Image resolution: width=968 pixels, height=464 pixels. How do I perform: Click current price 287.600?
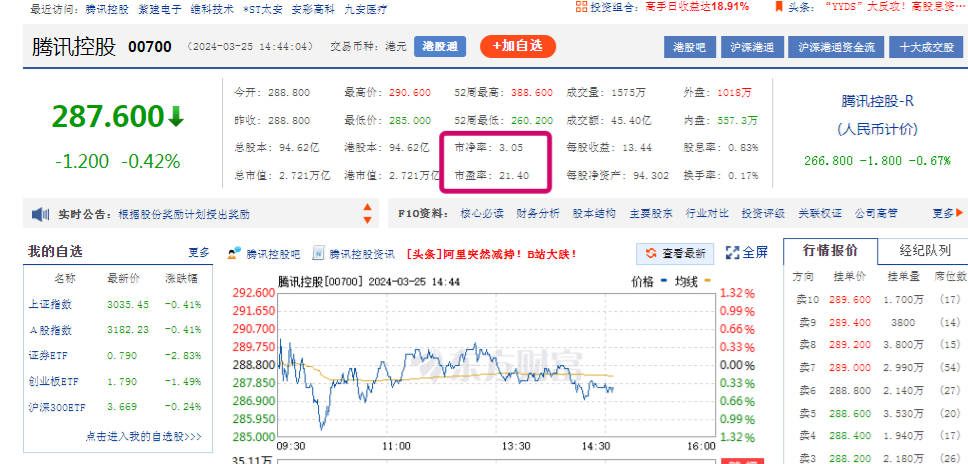coord(107,117)
